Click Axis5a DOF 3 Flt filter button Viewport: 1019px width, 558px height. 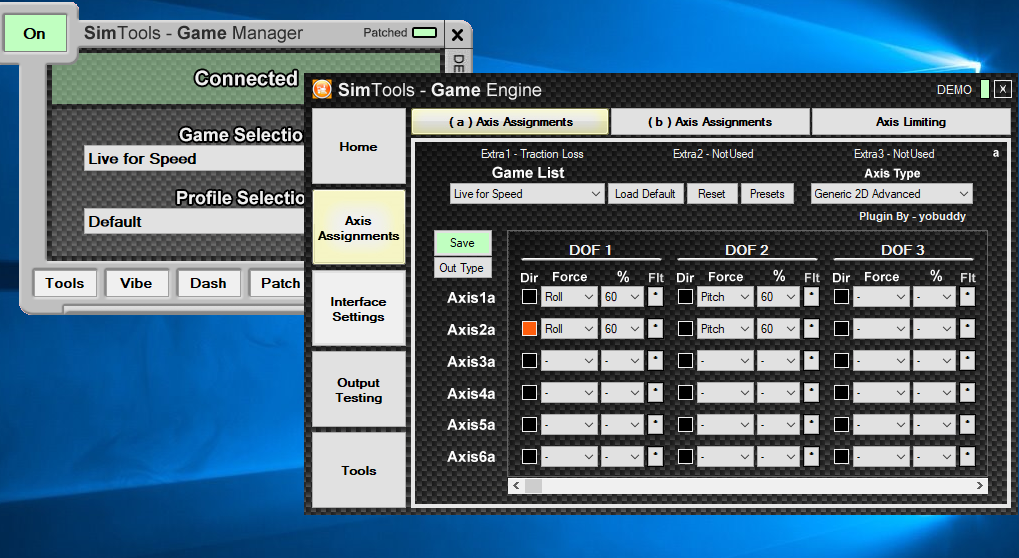coord(967,425)
